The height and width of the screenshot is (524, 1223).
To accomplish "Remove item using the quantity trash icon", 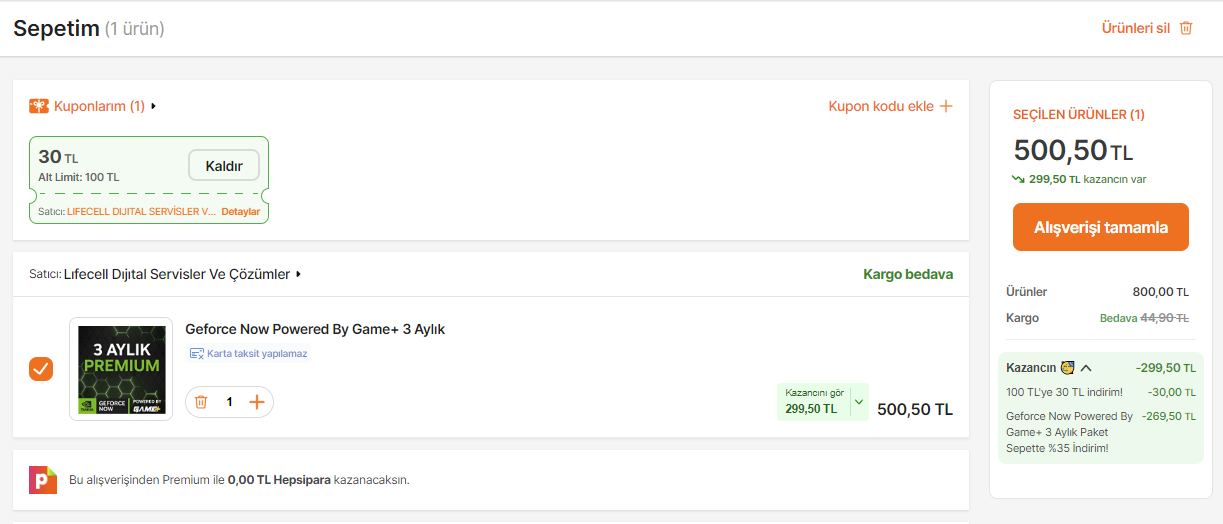I will pyautogui.click(x=201, y=402).
